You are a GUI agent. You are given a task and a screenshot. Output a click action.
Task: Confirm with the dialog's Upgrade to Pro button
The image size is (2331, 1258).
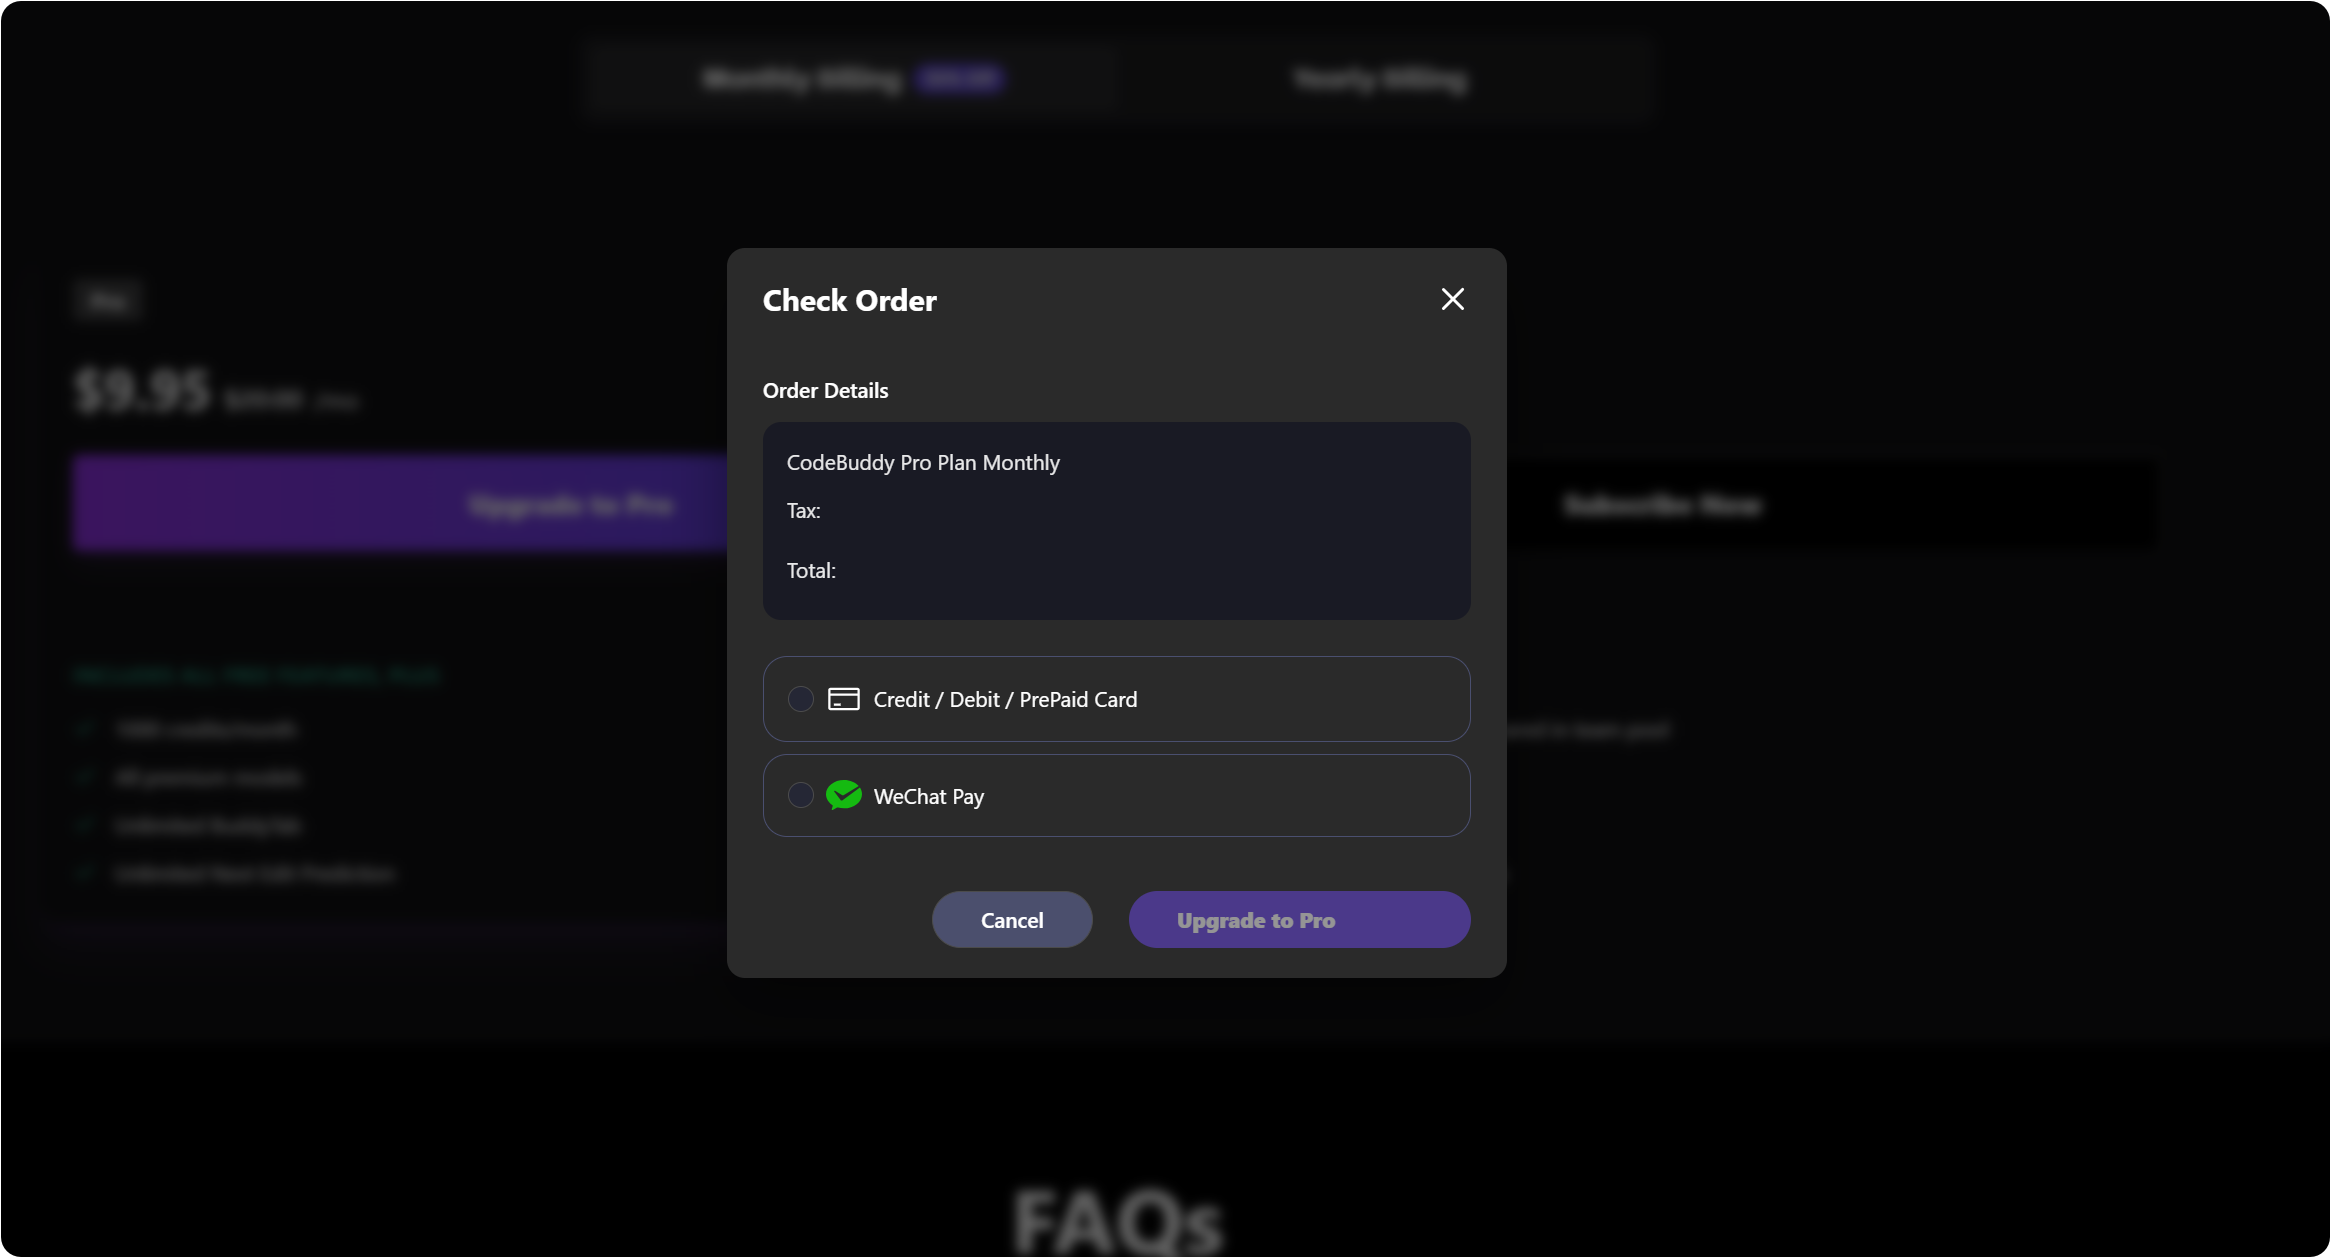pos(1299,920)
